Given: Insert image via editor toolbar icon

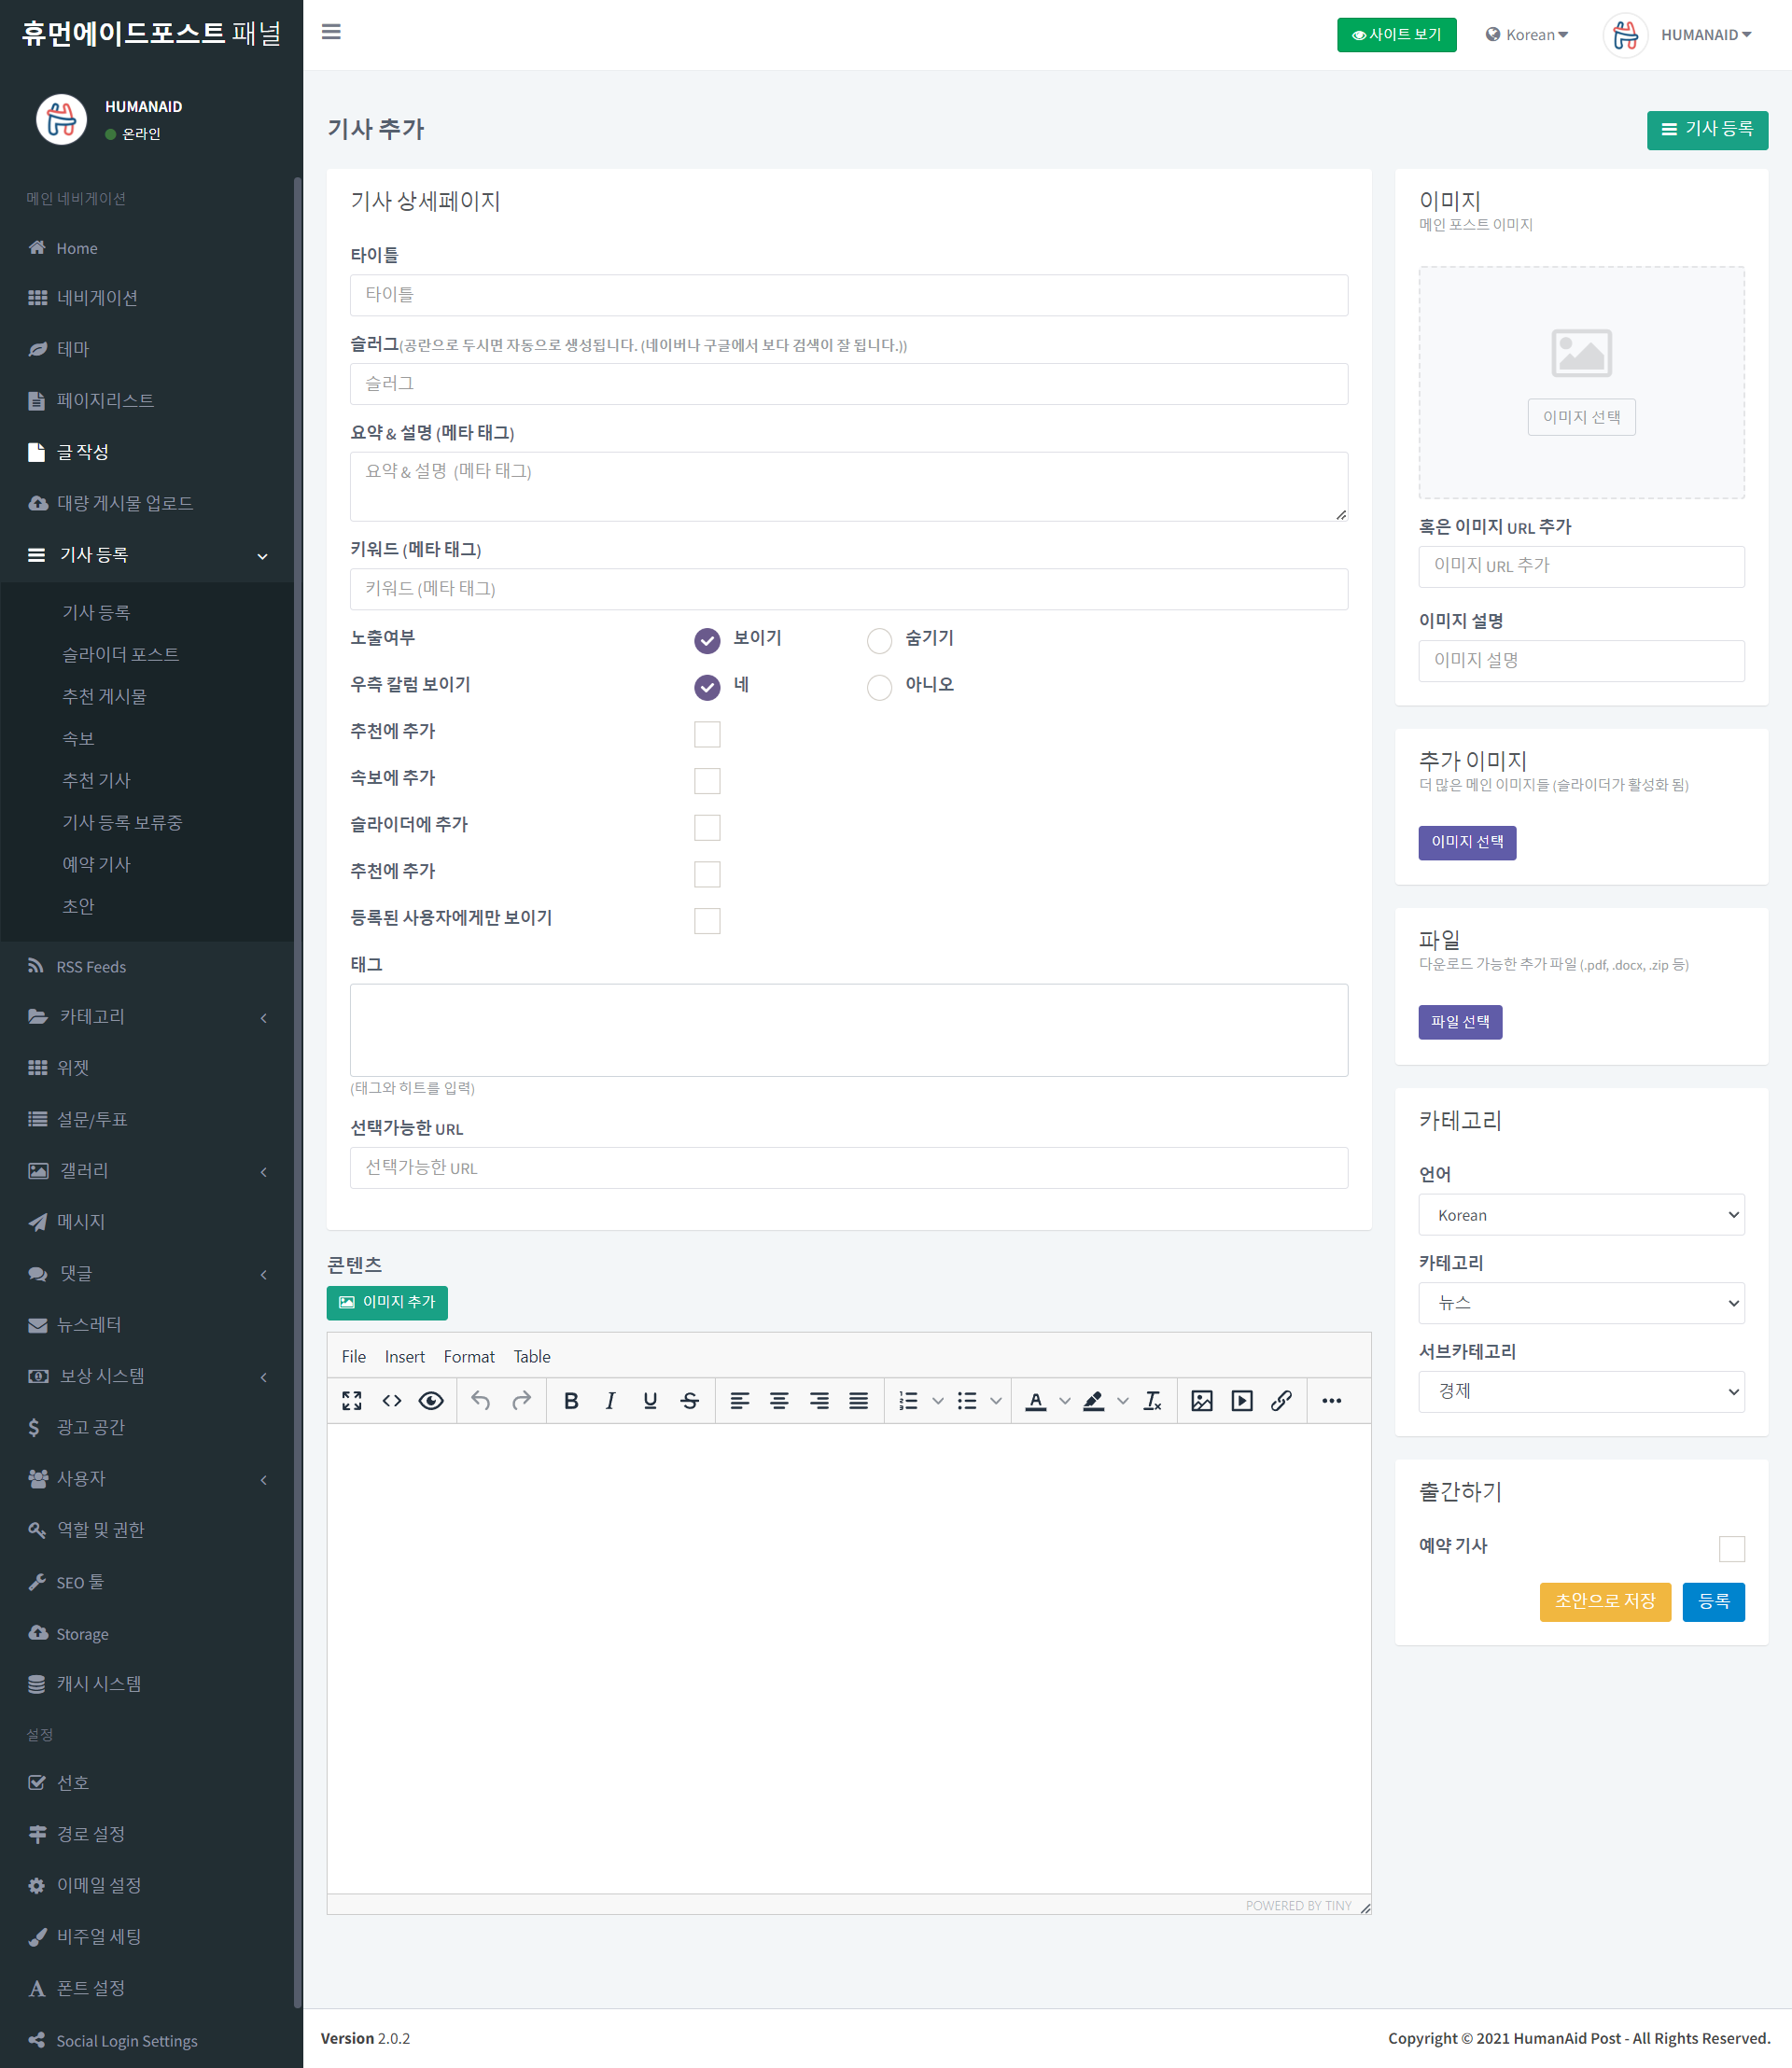Looking at the screenshot, I should pos(1202,1401).
